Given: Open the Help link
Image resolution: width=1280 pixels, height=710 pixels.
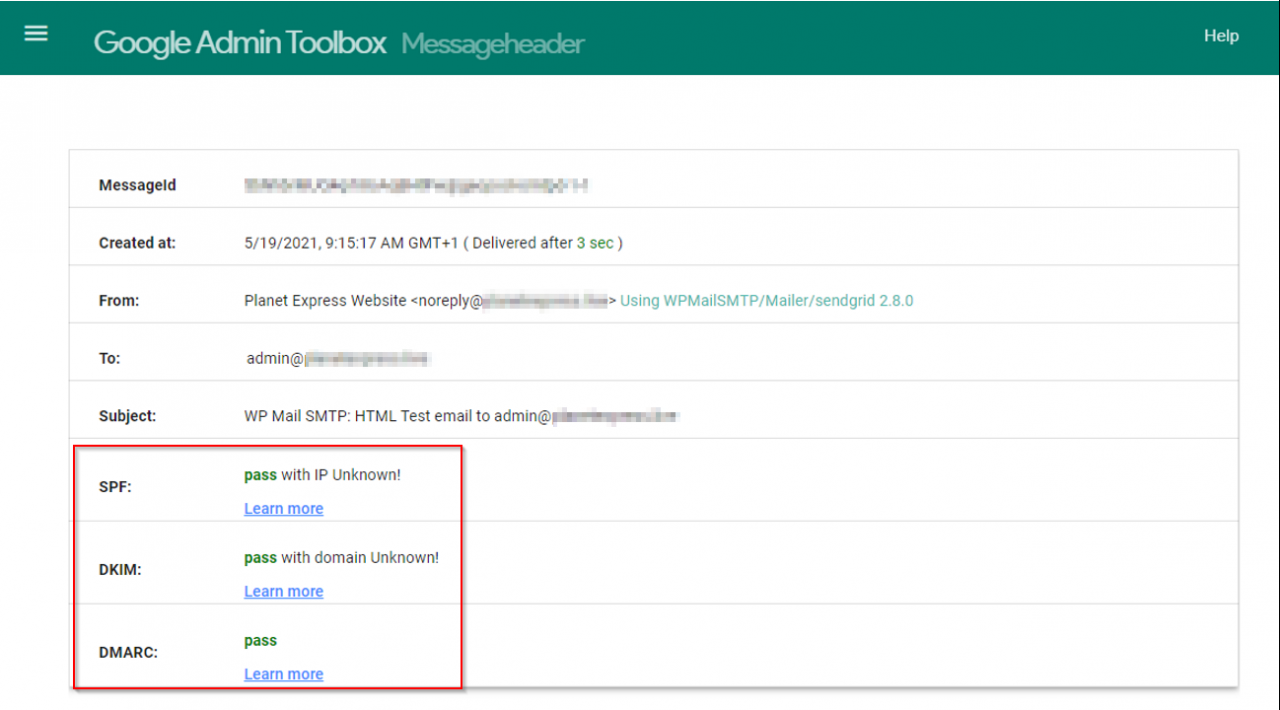Looking at the screenshot, I should click(x=1221, y=36).
